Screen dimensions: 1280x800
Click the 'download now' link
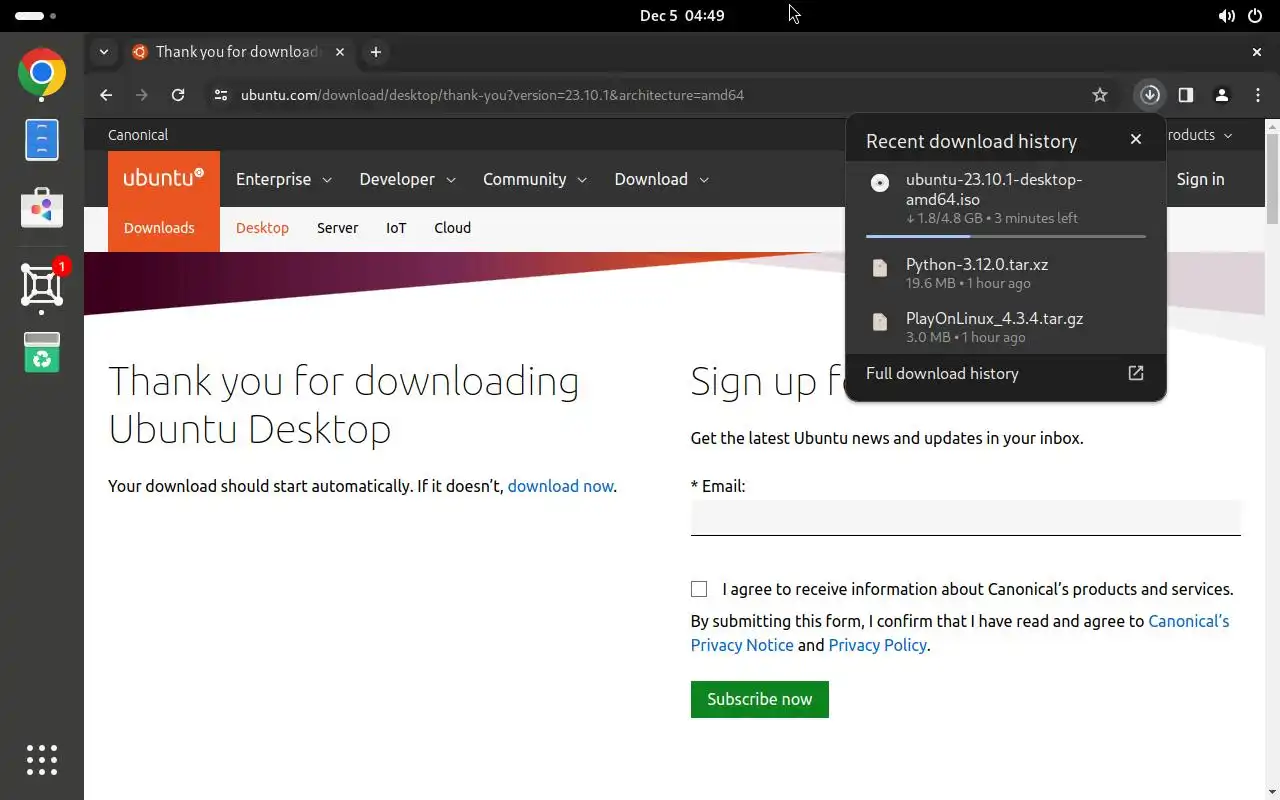[x=560, y=486]
